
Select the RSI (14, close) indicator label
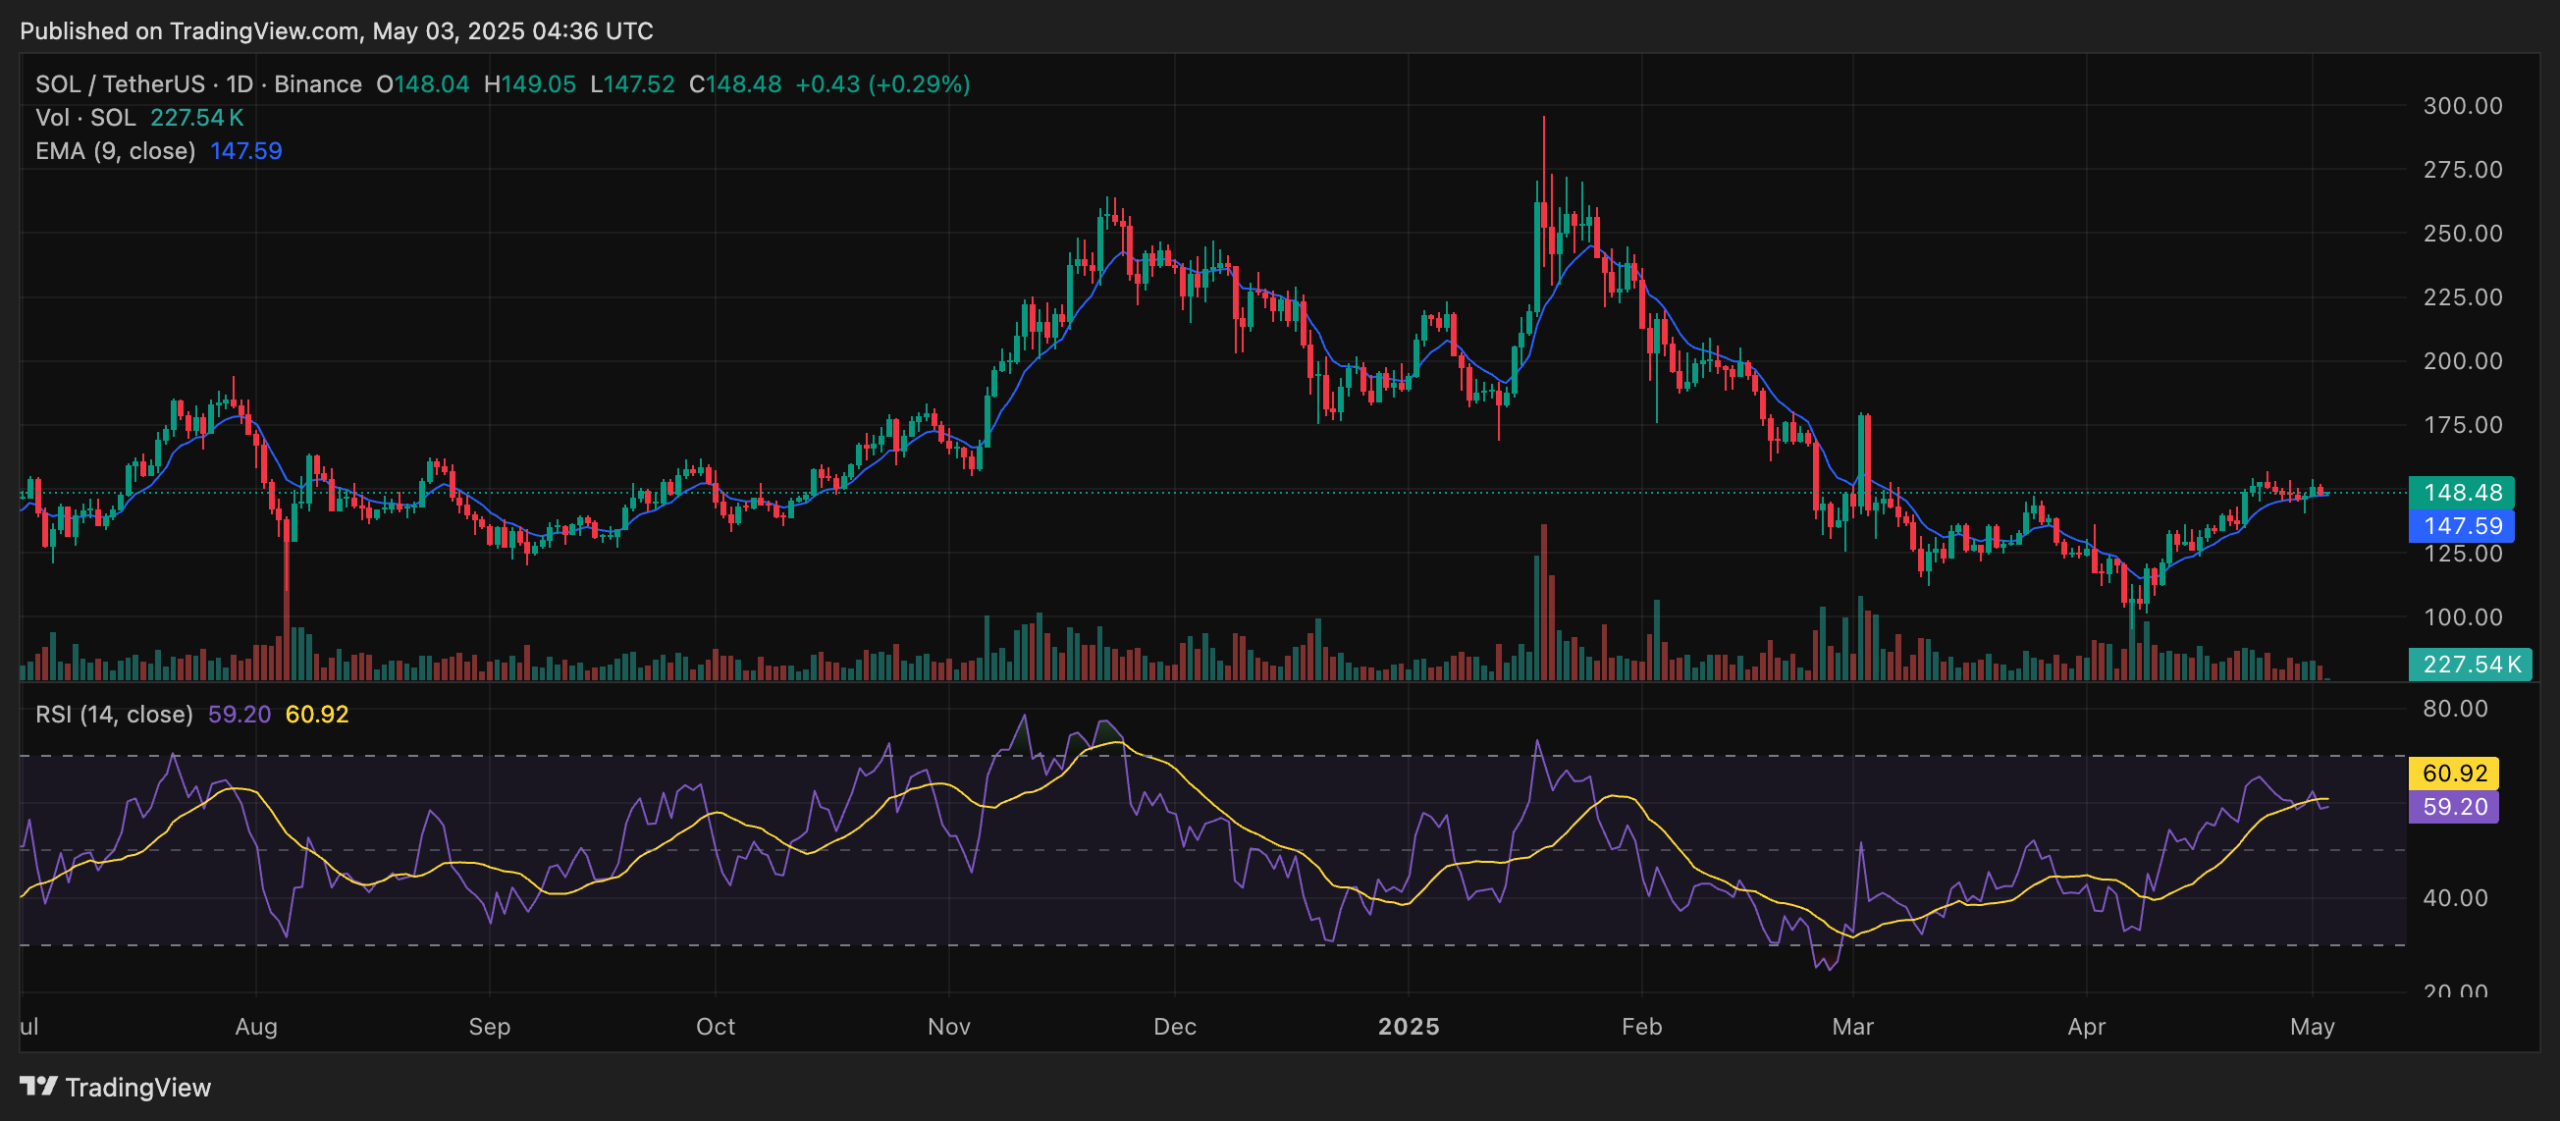(114, 715)
